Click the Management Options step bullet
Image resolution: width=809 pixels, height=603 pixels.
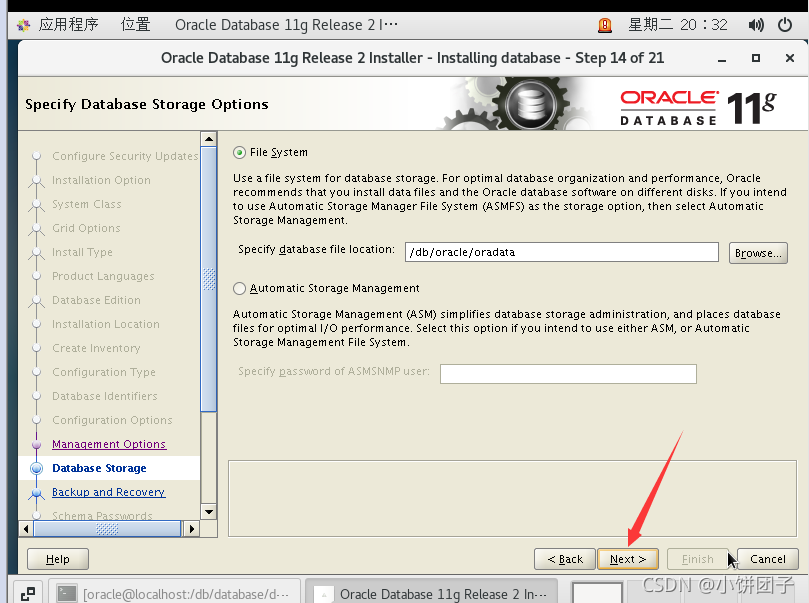click(x=37, y=444)
